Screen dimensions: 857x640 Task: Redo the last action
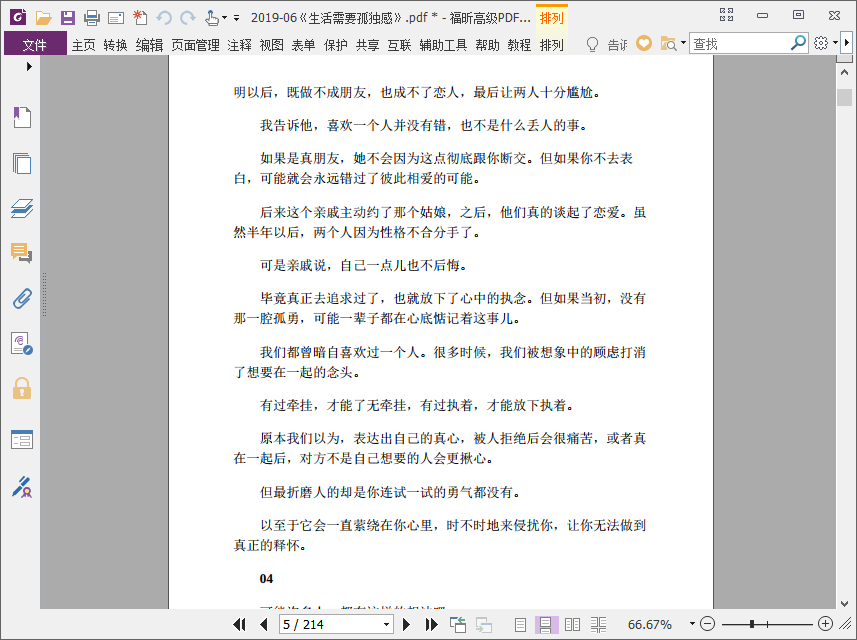188,17
